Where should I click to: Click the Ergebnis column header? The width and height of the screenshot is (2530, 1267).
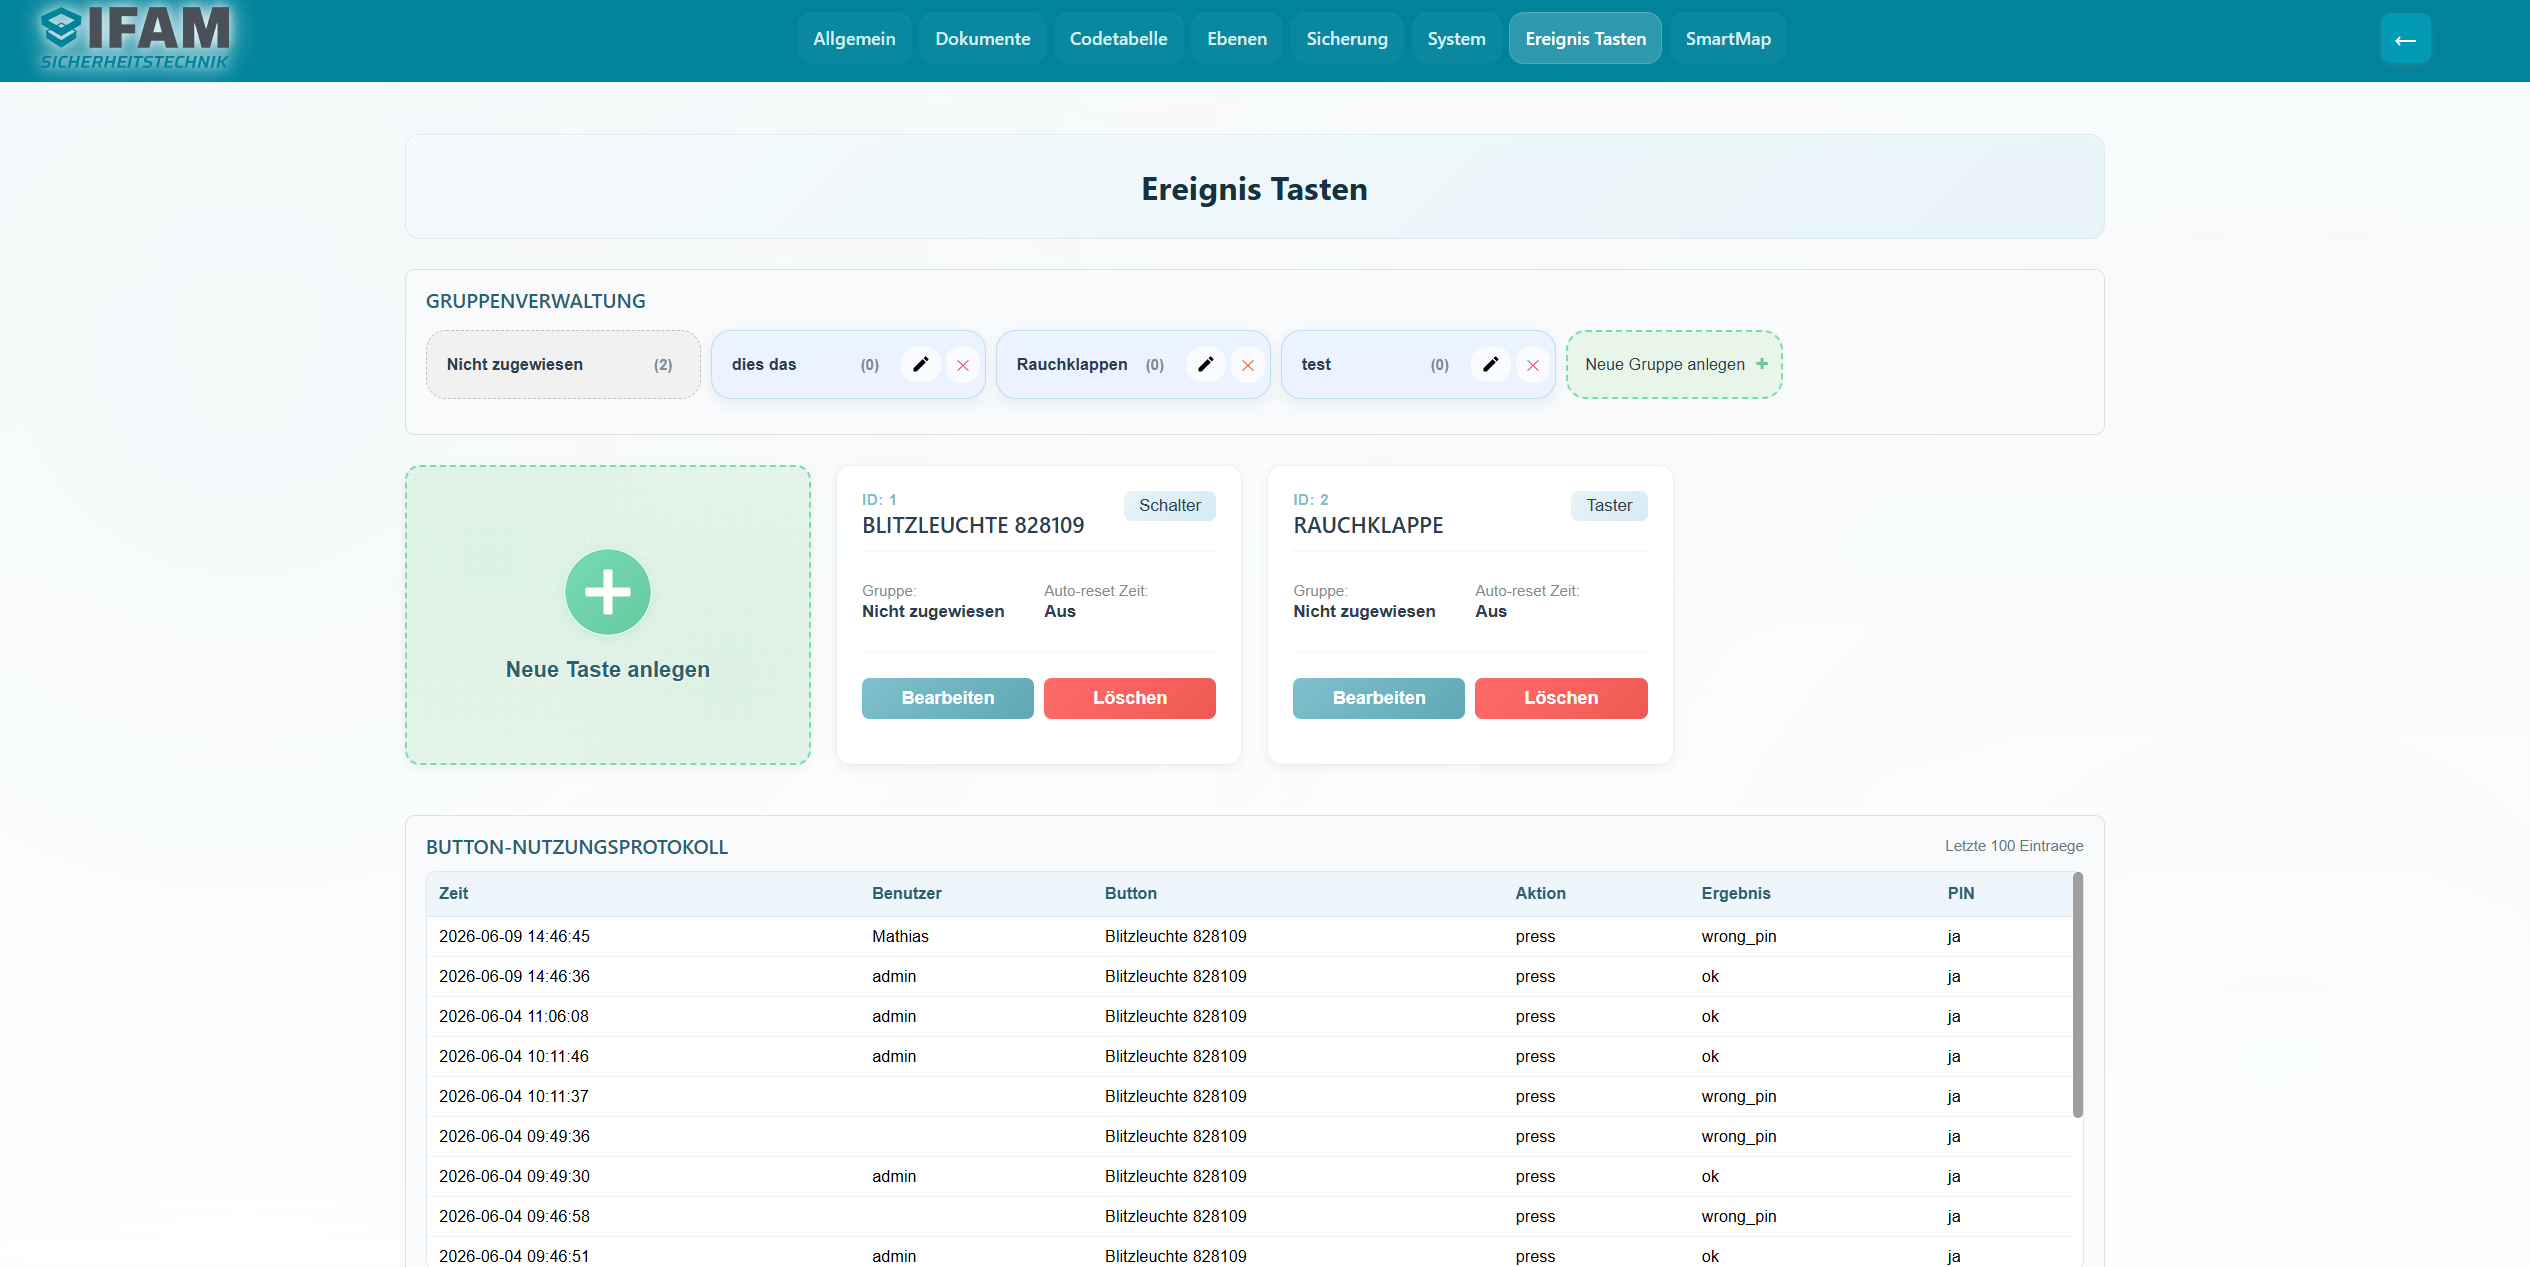click(x=1736, y=893)
